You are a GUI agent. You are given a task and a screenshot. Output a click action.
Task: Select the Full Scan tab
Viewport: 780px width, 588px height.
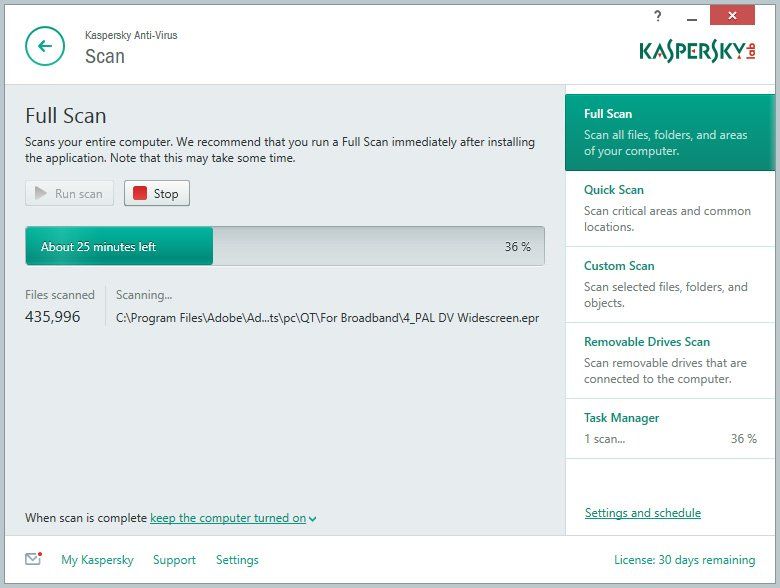tap(670, 132)
